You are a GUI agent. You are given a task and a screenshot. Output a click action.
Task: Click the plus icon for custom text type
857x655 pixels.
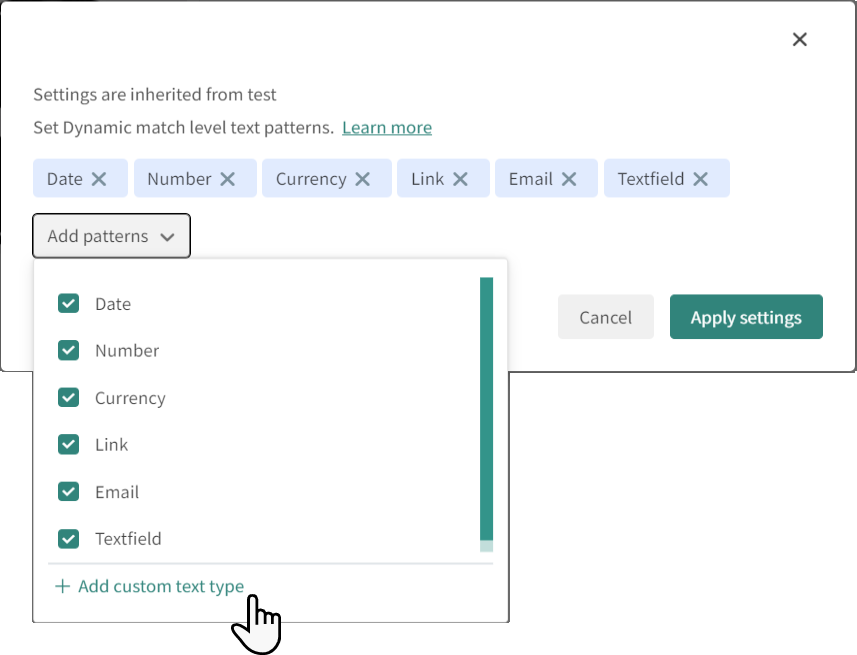(x=63, y=586)
